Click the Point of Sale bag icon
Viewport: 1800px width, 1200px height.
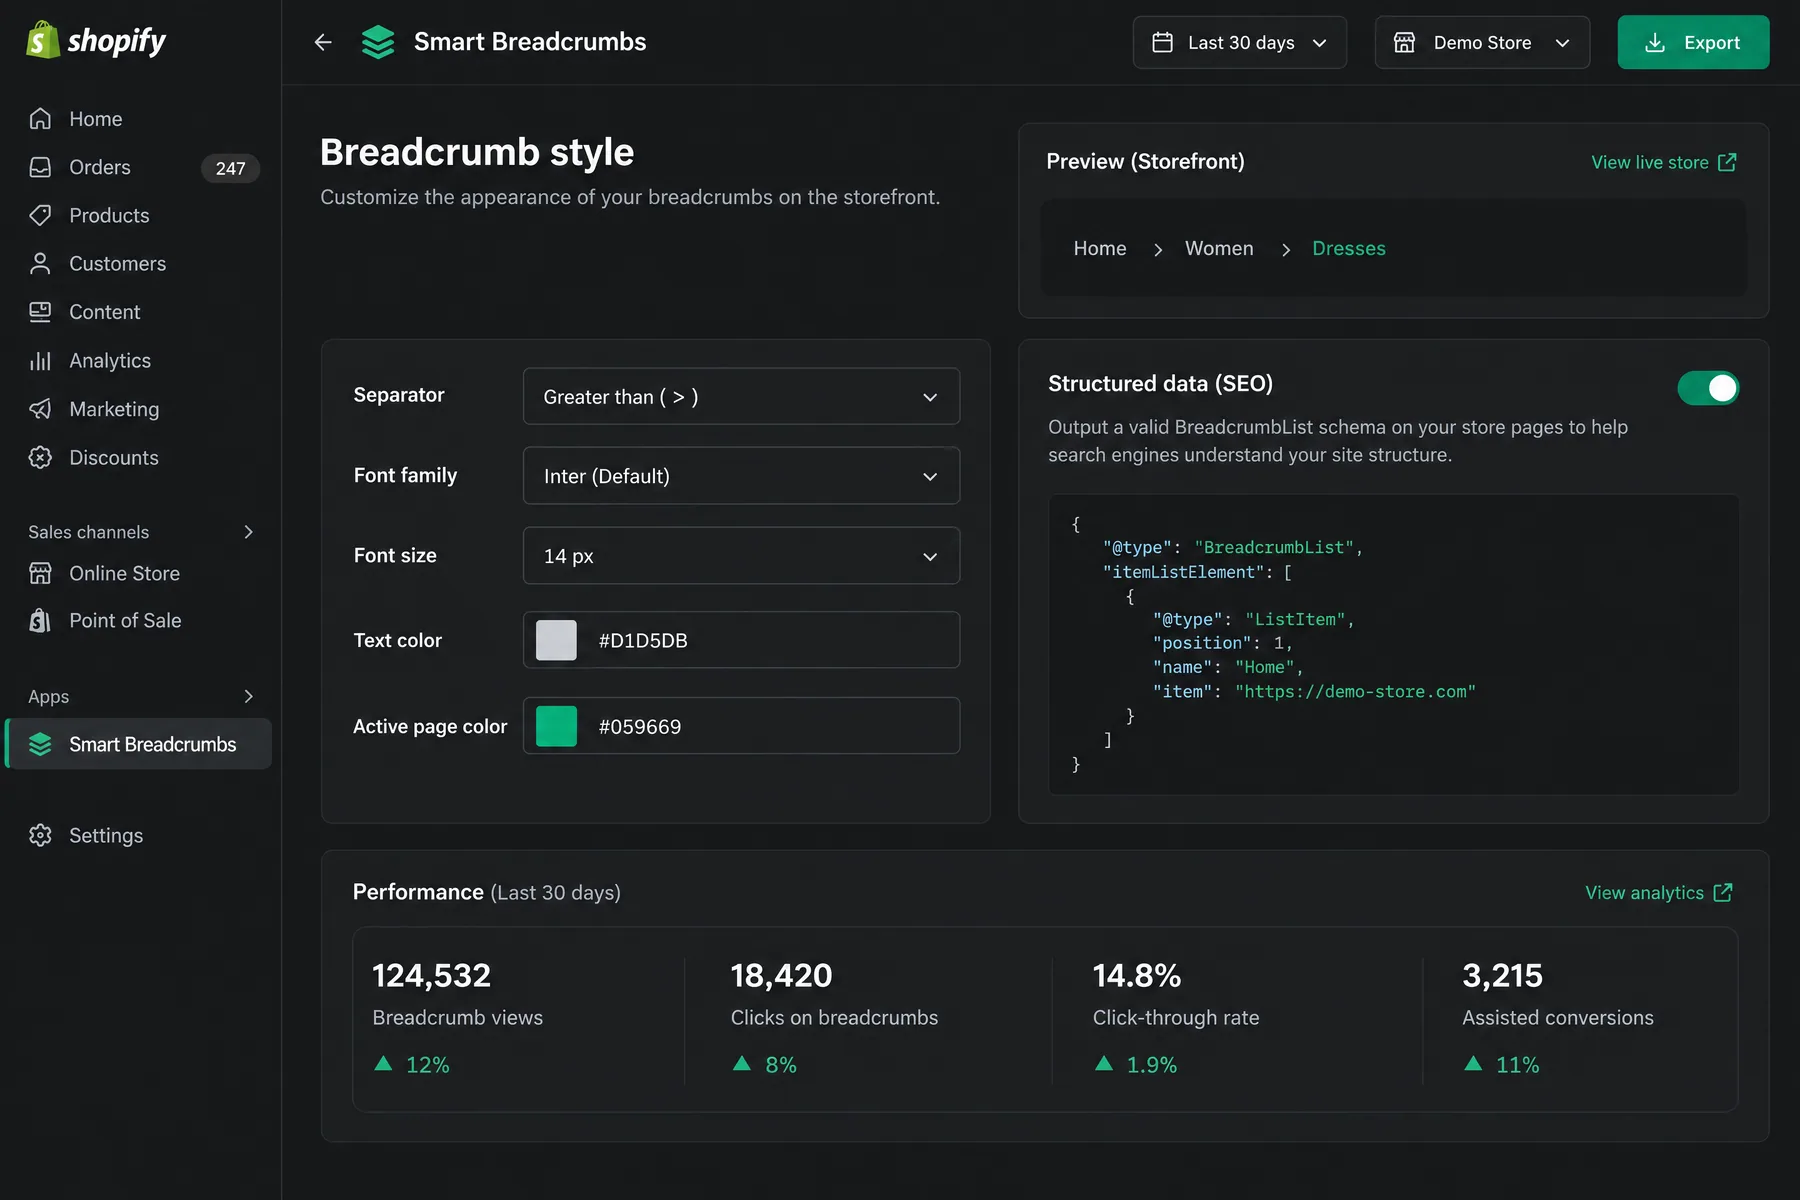click(40, 621)
